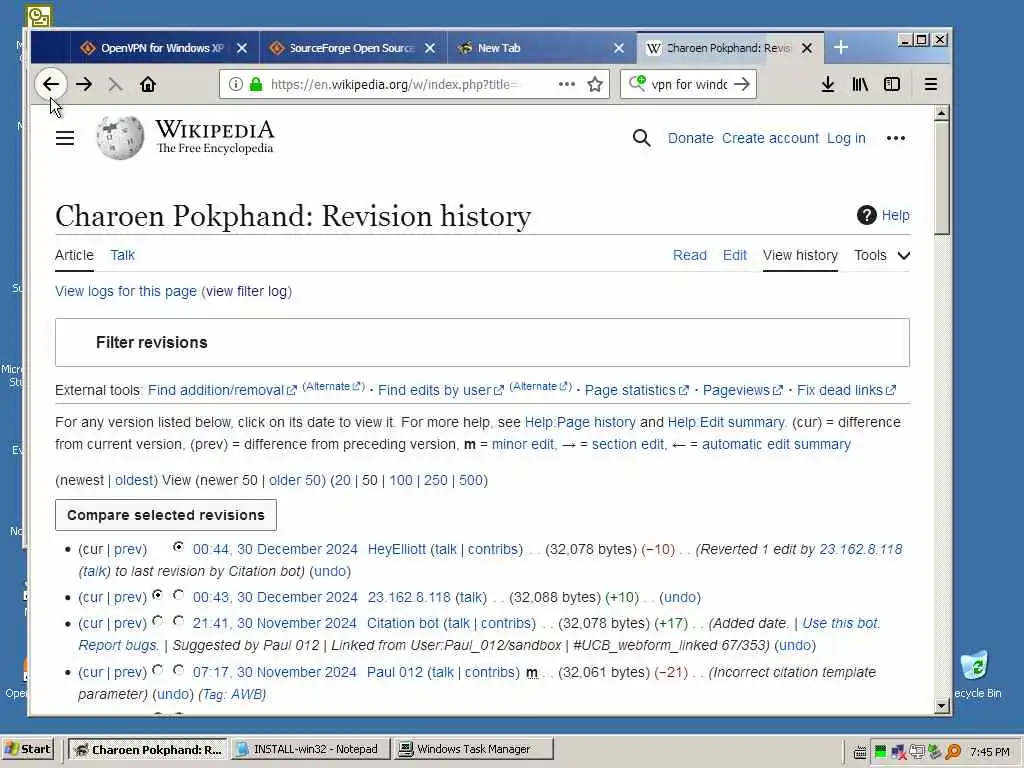Viewport: 1024px width, 768px height.
Task: Click the 'vpn for windc' search box
Action: coord(689,84)
